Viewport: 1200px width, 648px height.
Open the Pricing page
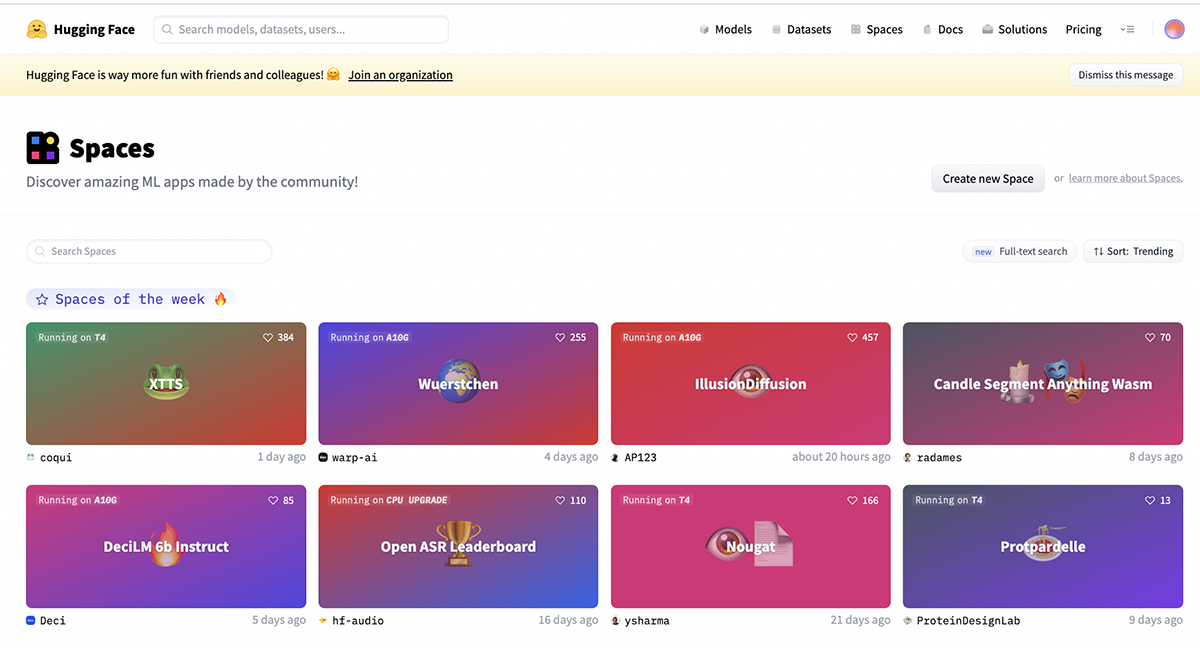1083,30
